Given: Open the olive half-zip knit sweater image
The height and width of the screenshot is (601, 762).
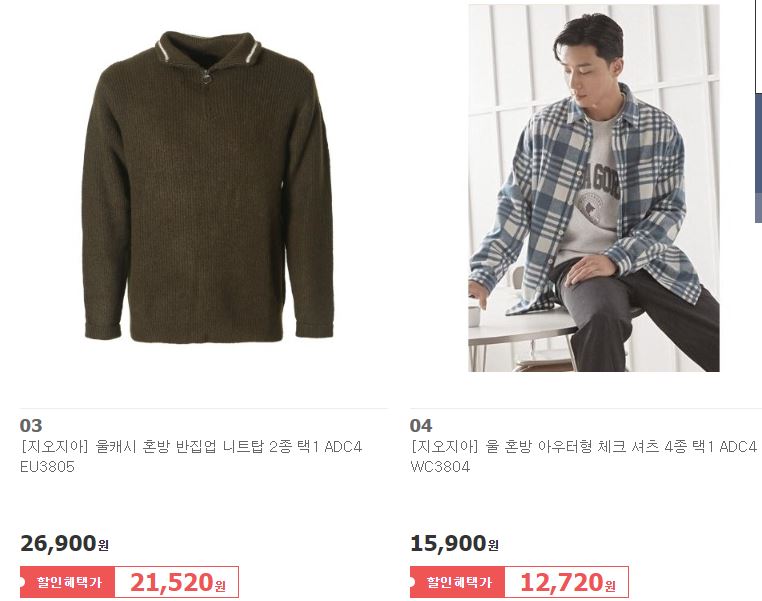Looking at the screenshot, I should (208, 188).
